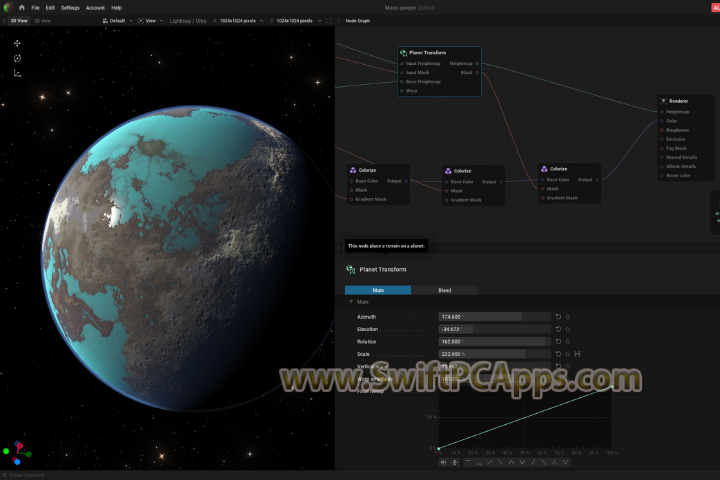The height and width of the screenshot is (480, 720).
Task: Click the orientation gizmo in the 3D view
Action: click(17, 453)
